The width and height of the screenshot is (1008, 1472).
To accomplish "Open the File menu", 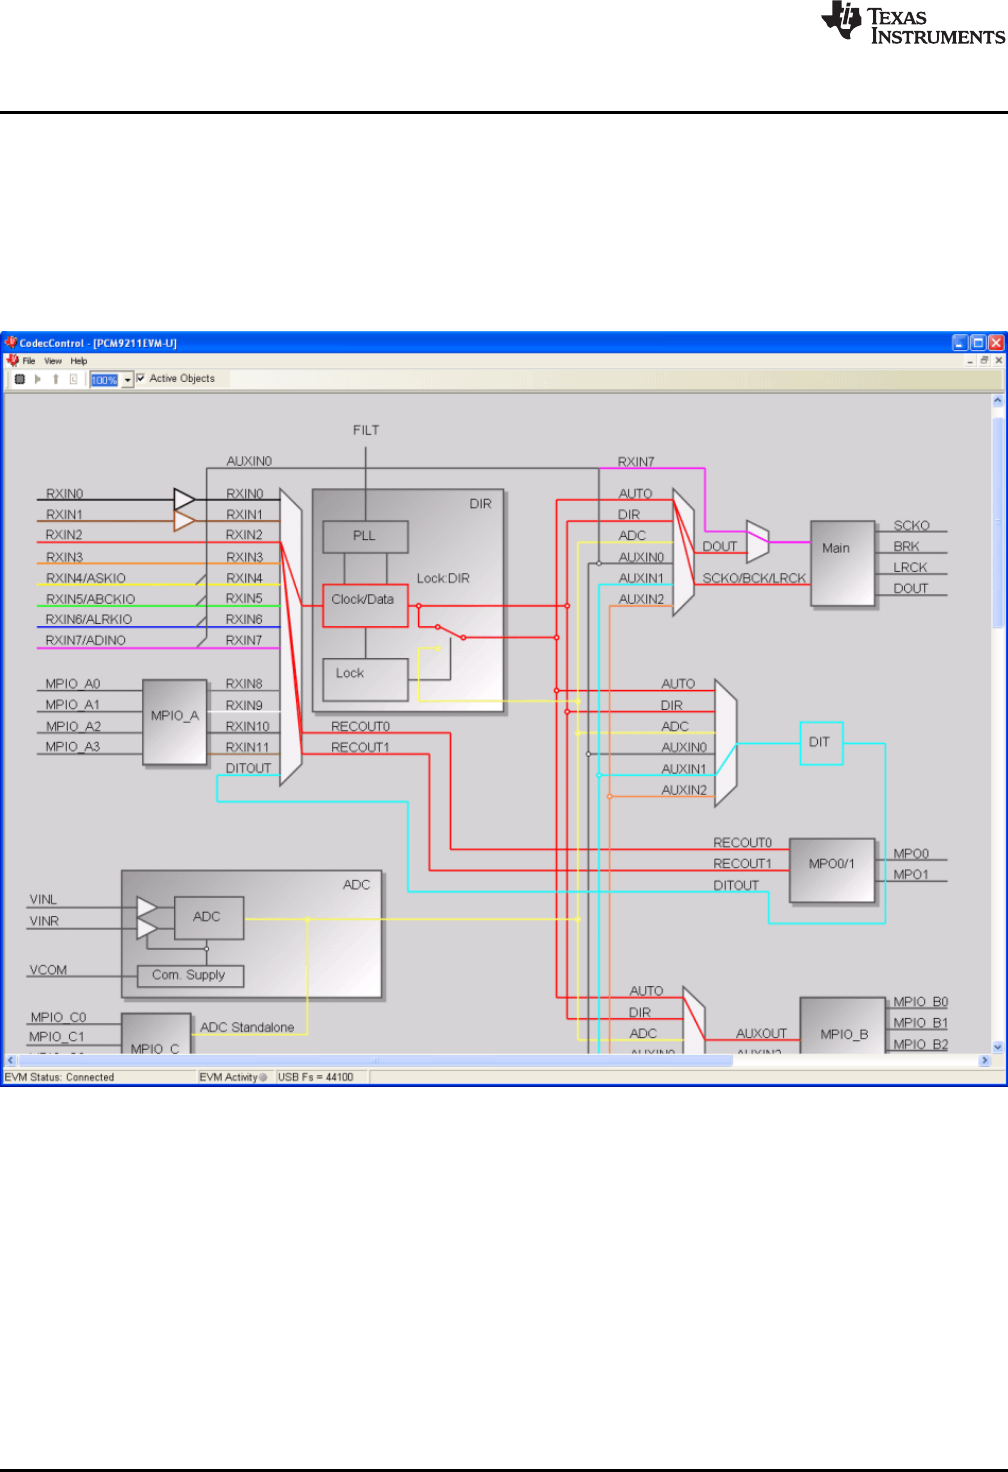I will coord(29,361).
